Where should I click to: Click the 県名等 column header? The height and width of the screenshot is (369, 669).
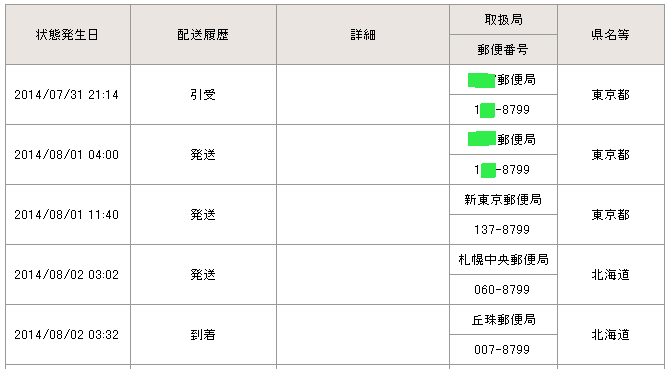611,35
